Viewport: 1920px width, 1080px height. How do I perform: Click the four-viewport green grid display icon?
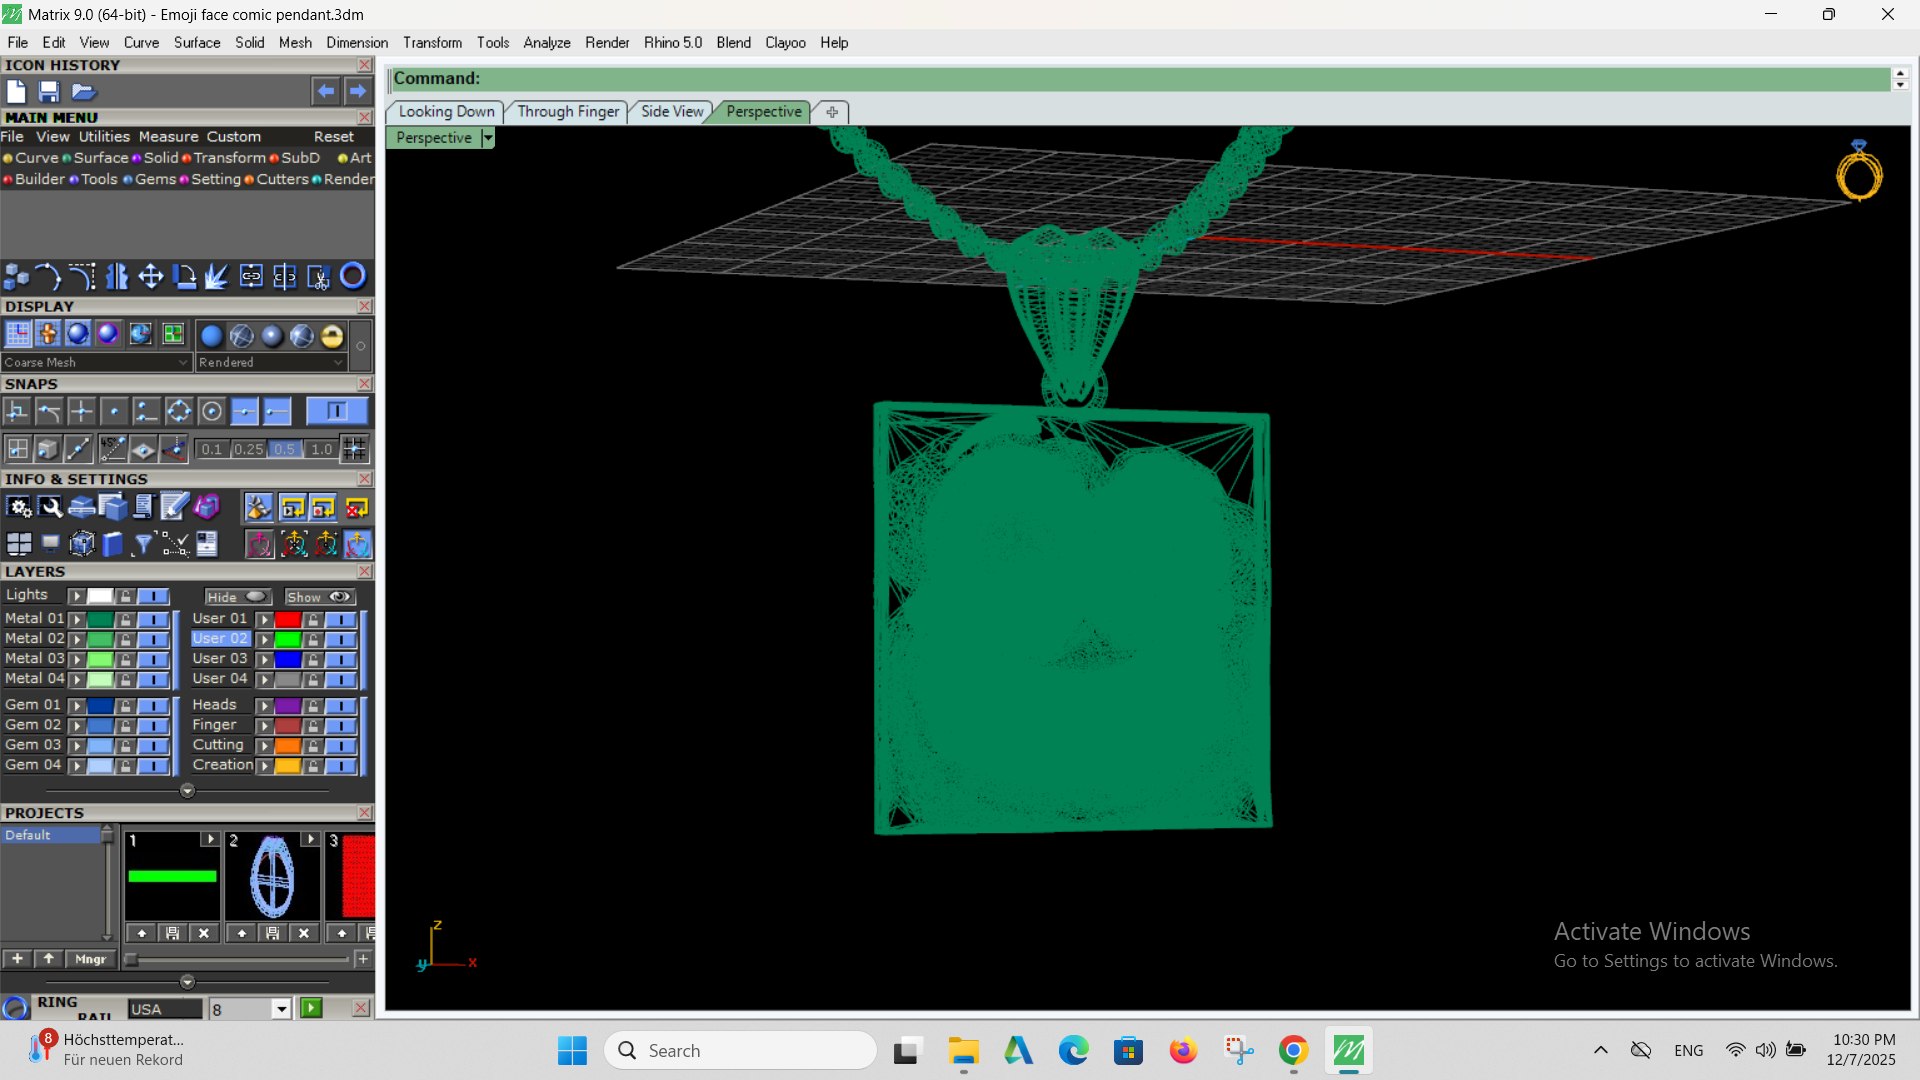(173, 334)
